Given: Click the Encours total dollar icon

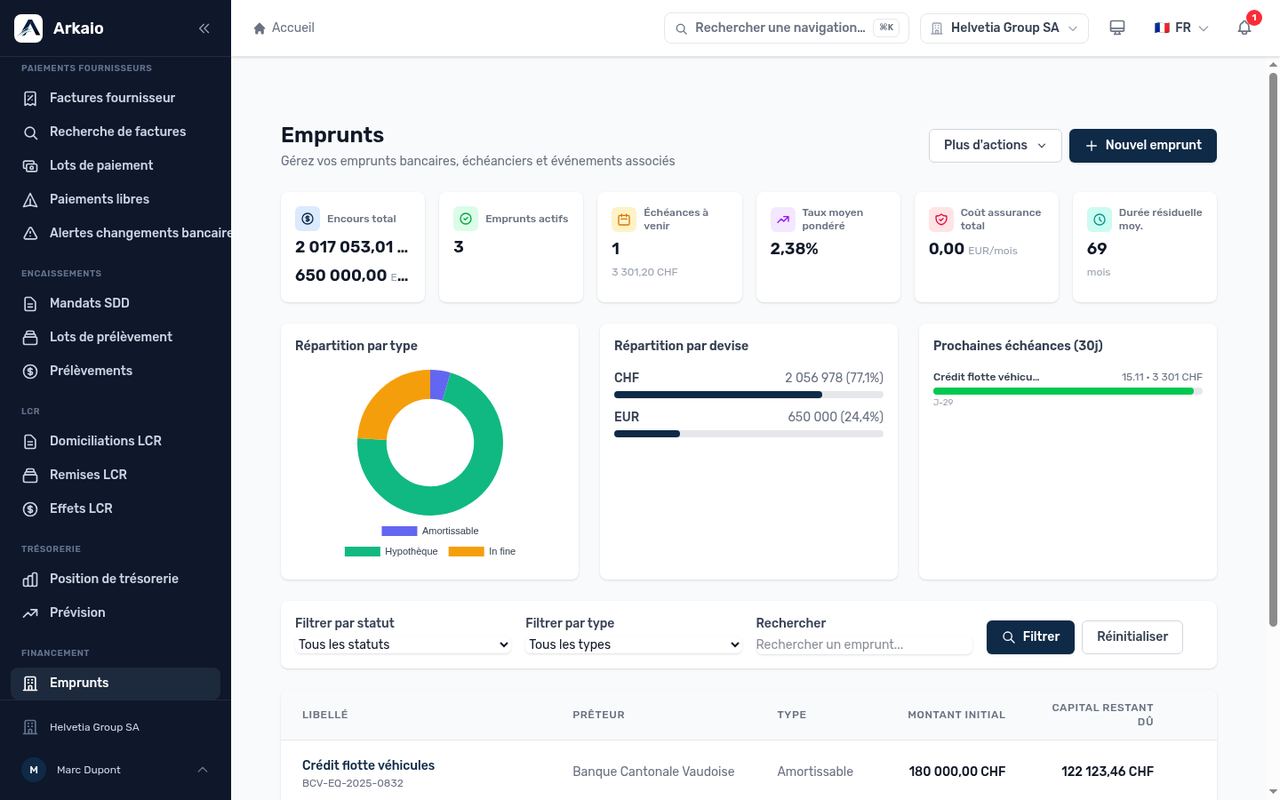Looking at the screenshot, I should 307,219.
